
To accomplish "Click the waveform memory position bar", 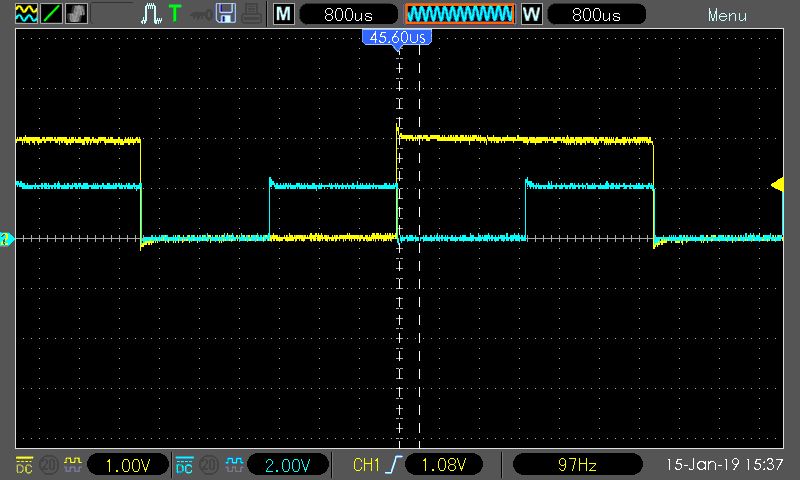I will click(x=459, y=15).
